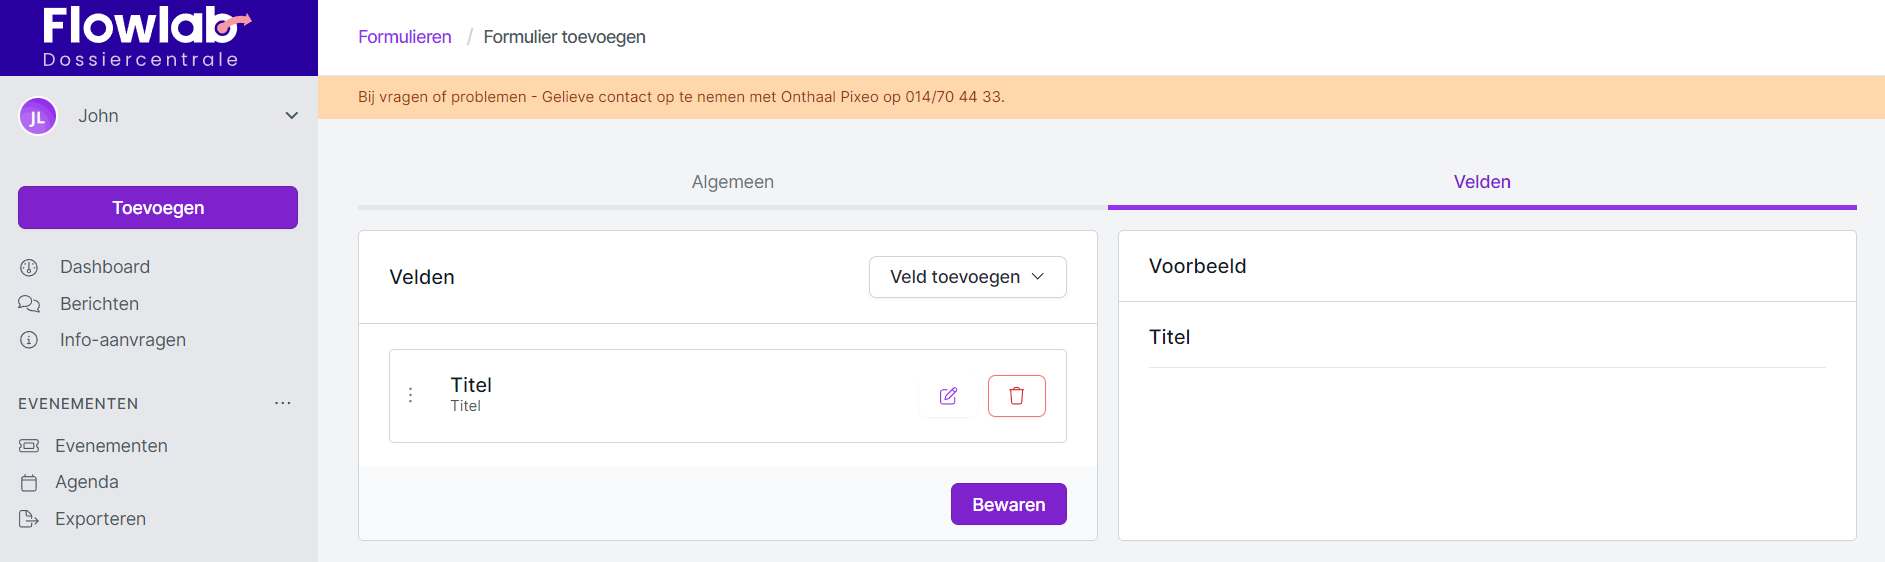
Task: Click the Exporteren export icon
Action: (x=29, y=519)
